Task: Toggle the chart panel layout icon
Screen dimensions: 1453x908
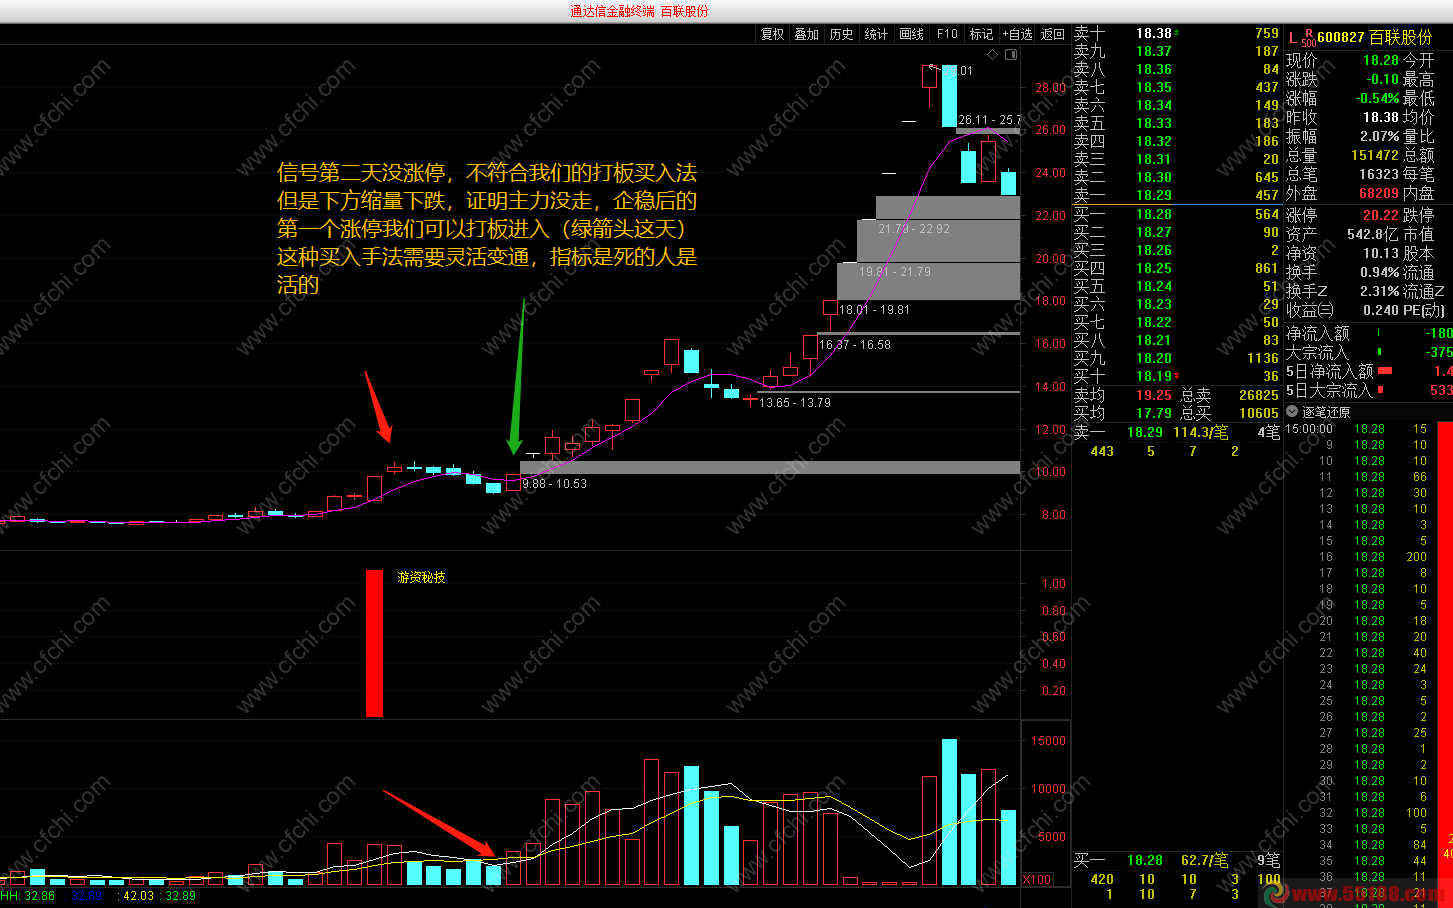Action: (1011, 55)
